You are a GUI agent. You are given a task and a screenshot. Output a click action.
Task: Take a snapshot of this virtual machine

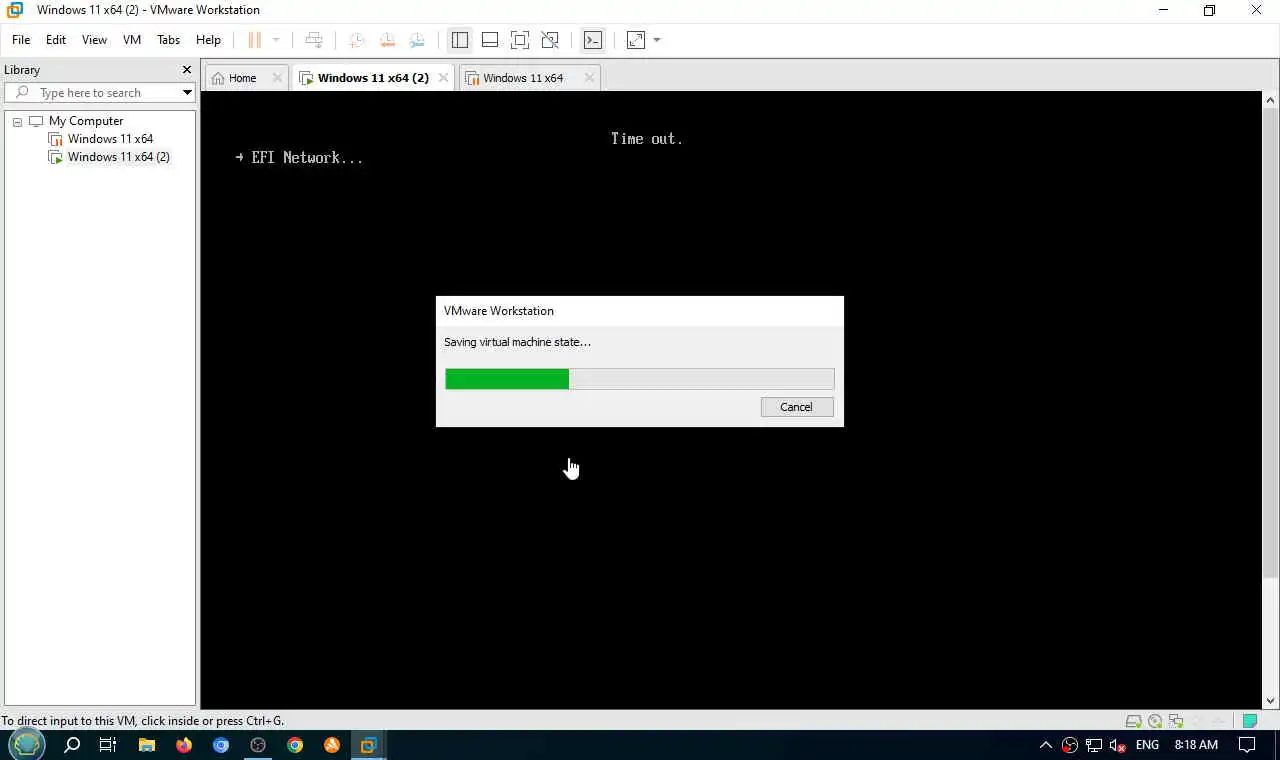(x=357, y=40)
